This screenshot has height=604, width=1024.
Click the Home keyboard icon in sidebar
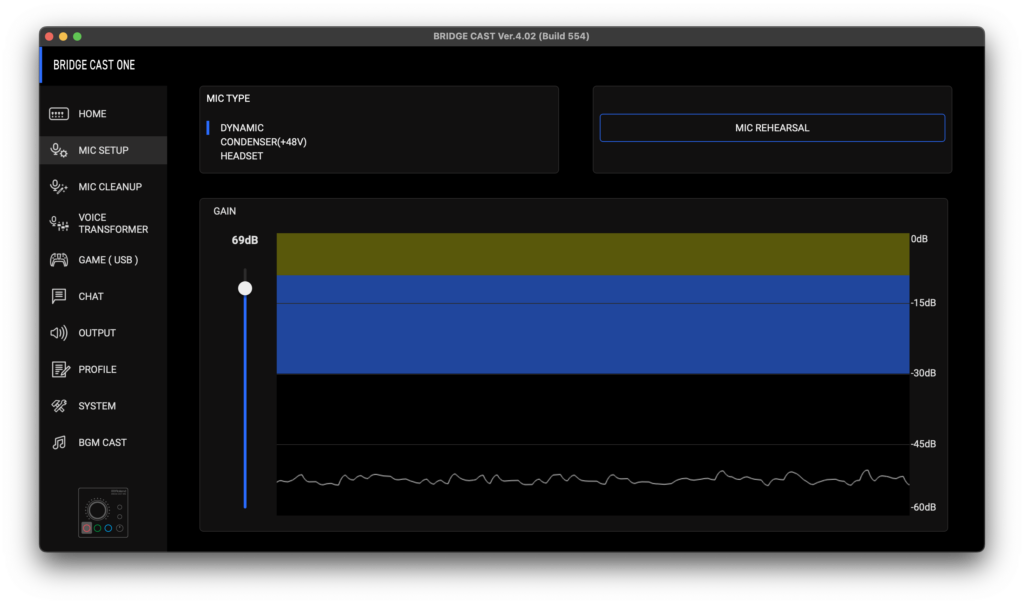point(59,114)
